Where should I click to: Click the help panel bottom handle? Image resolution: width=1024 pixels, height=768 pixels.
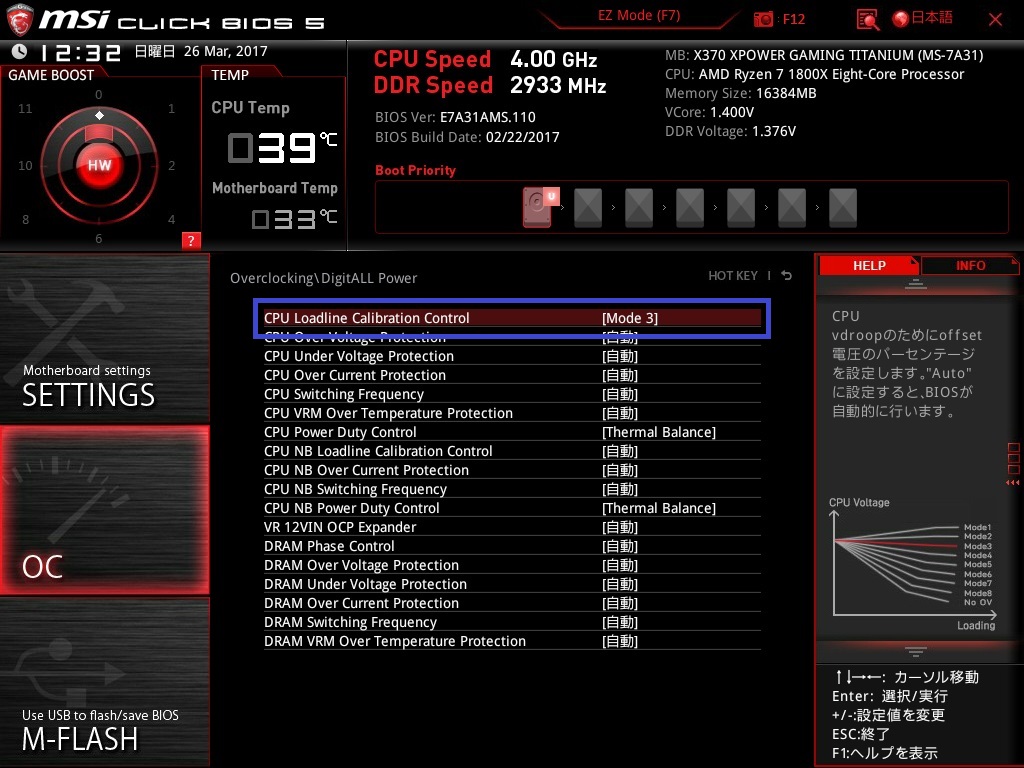coord(916,651)
